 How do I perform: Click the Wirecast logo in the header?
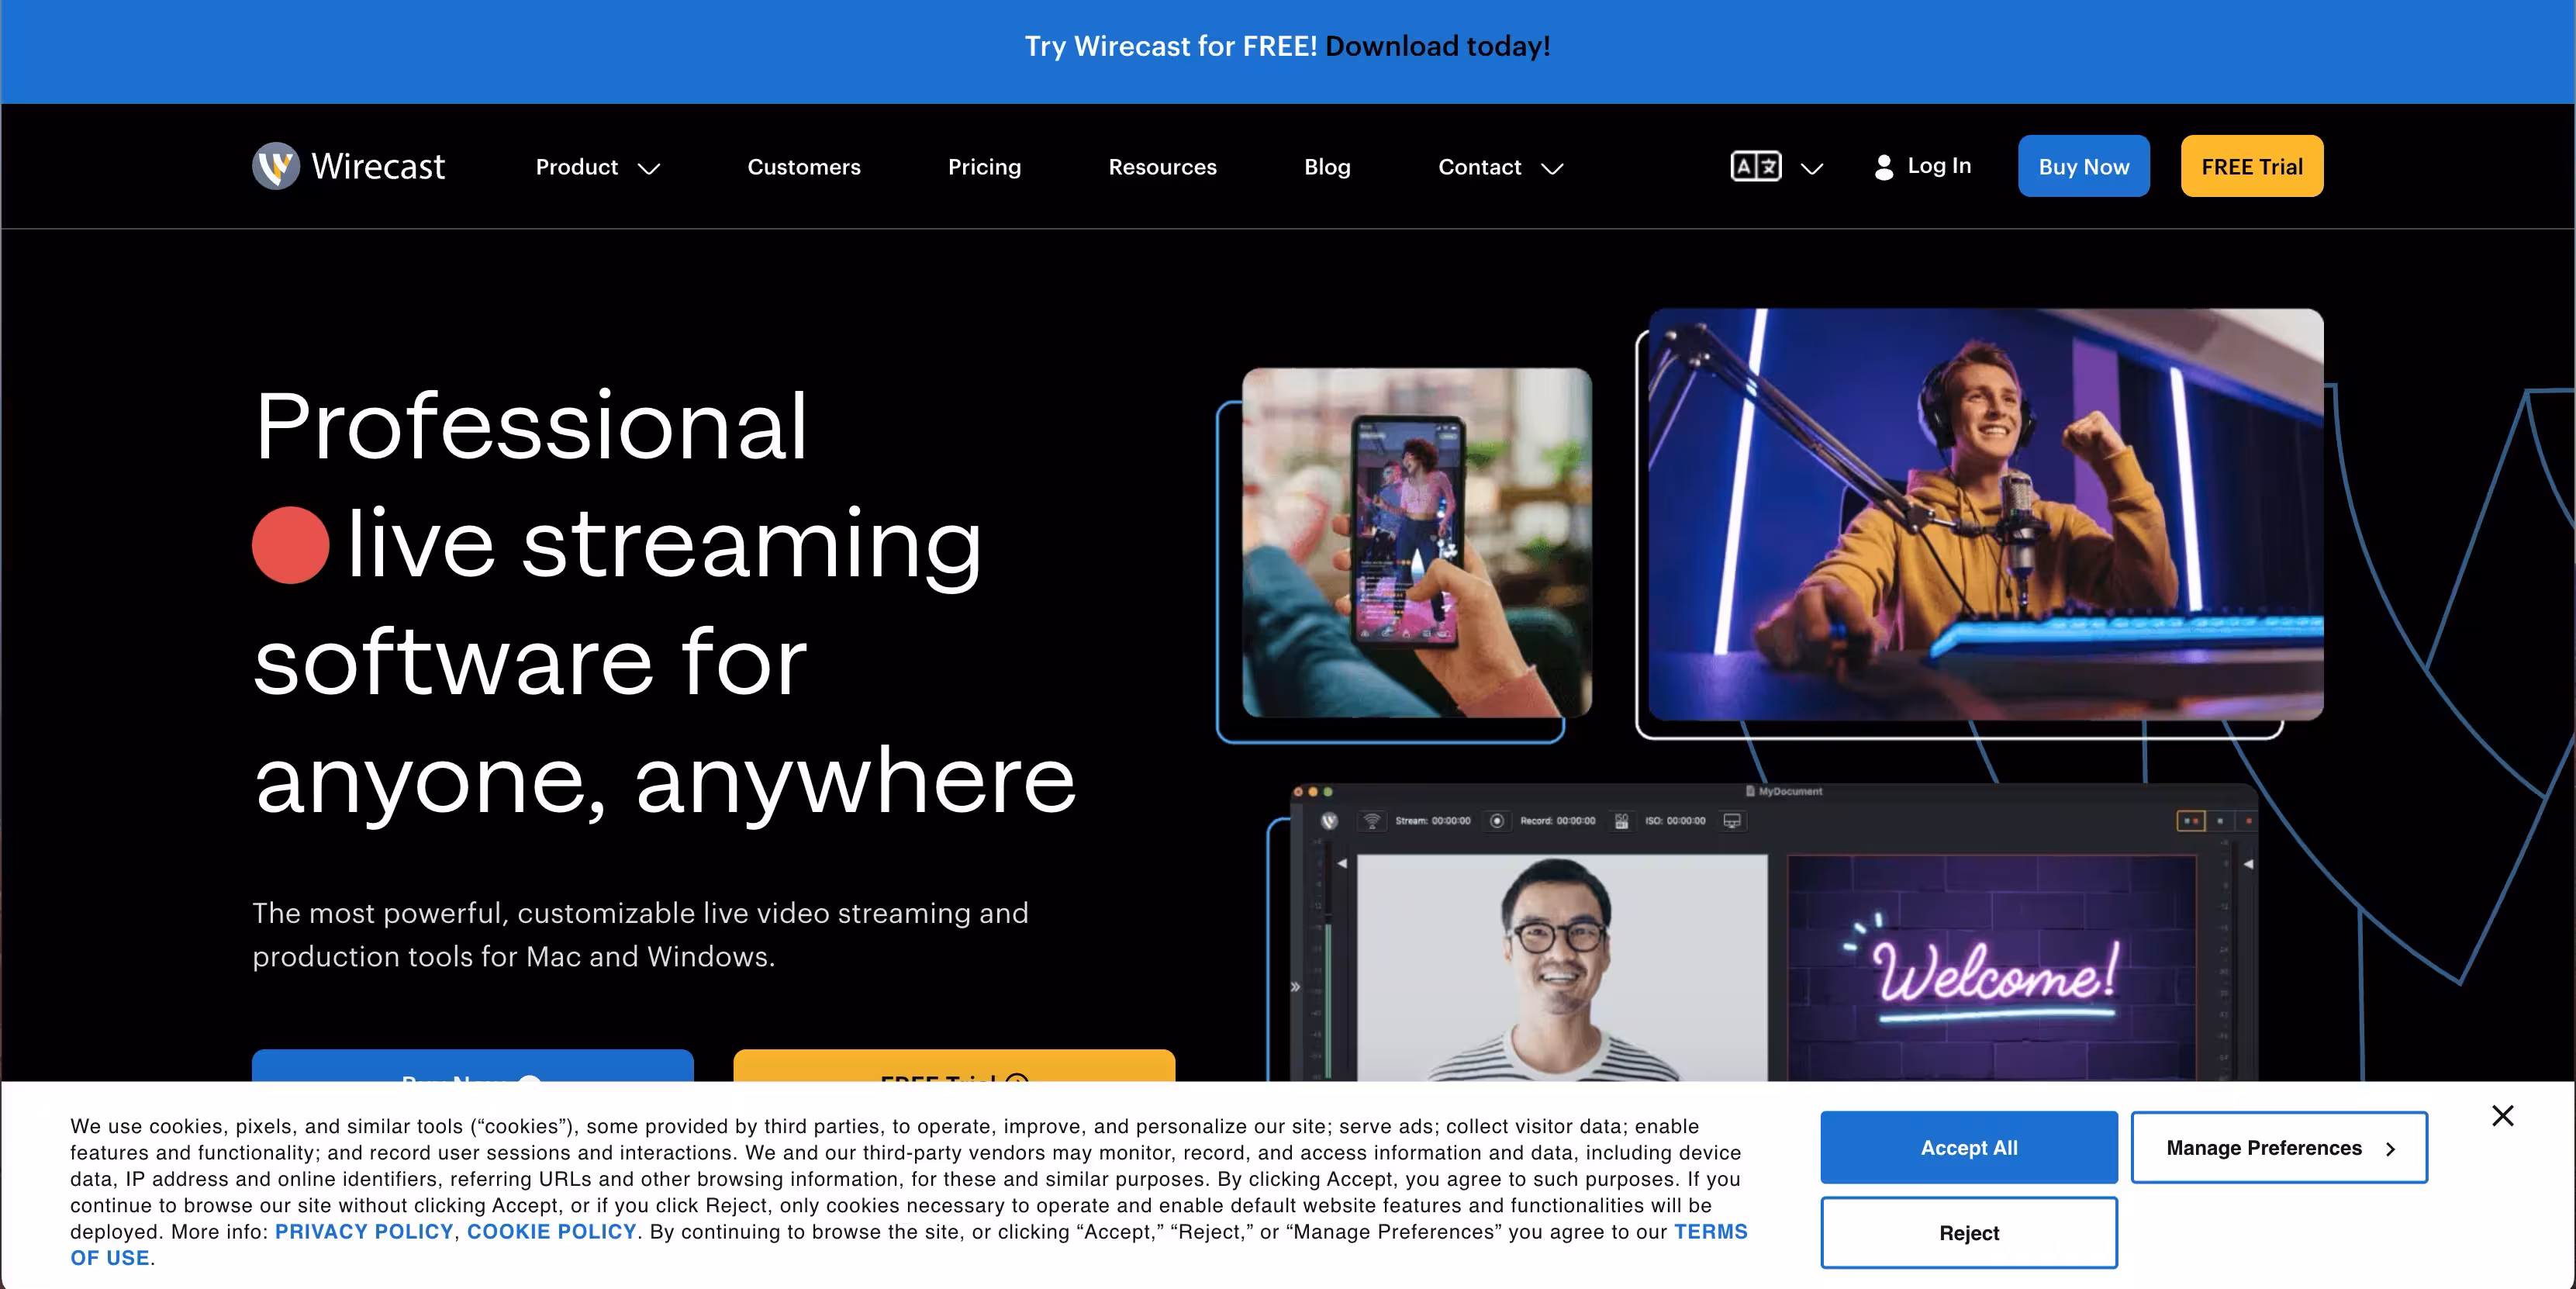point(348,166)
